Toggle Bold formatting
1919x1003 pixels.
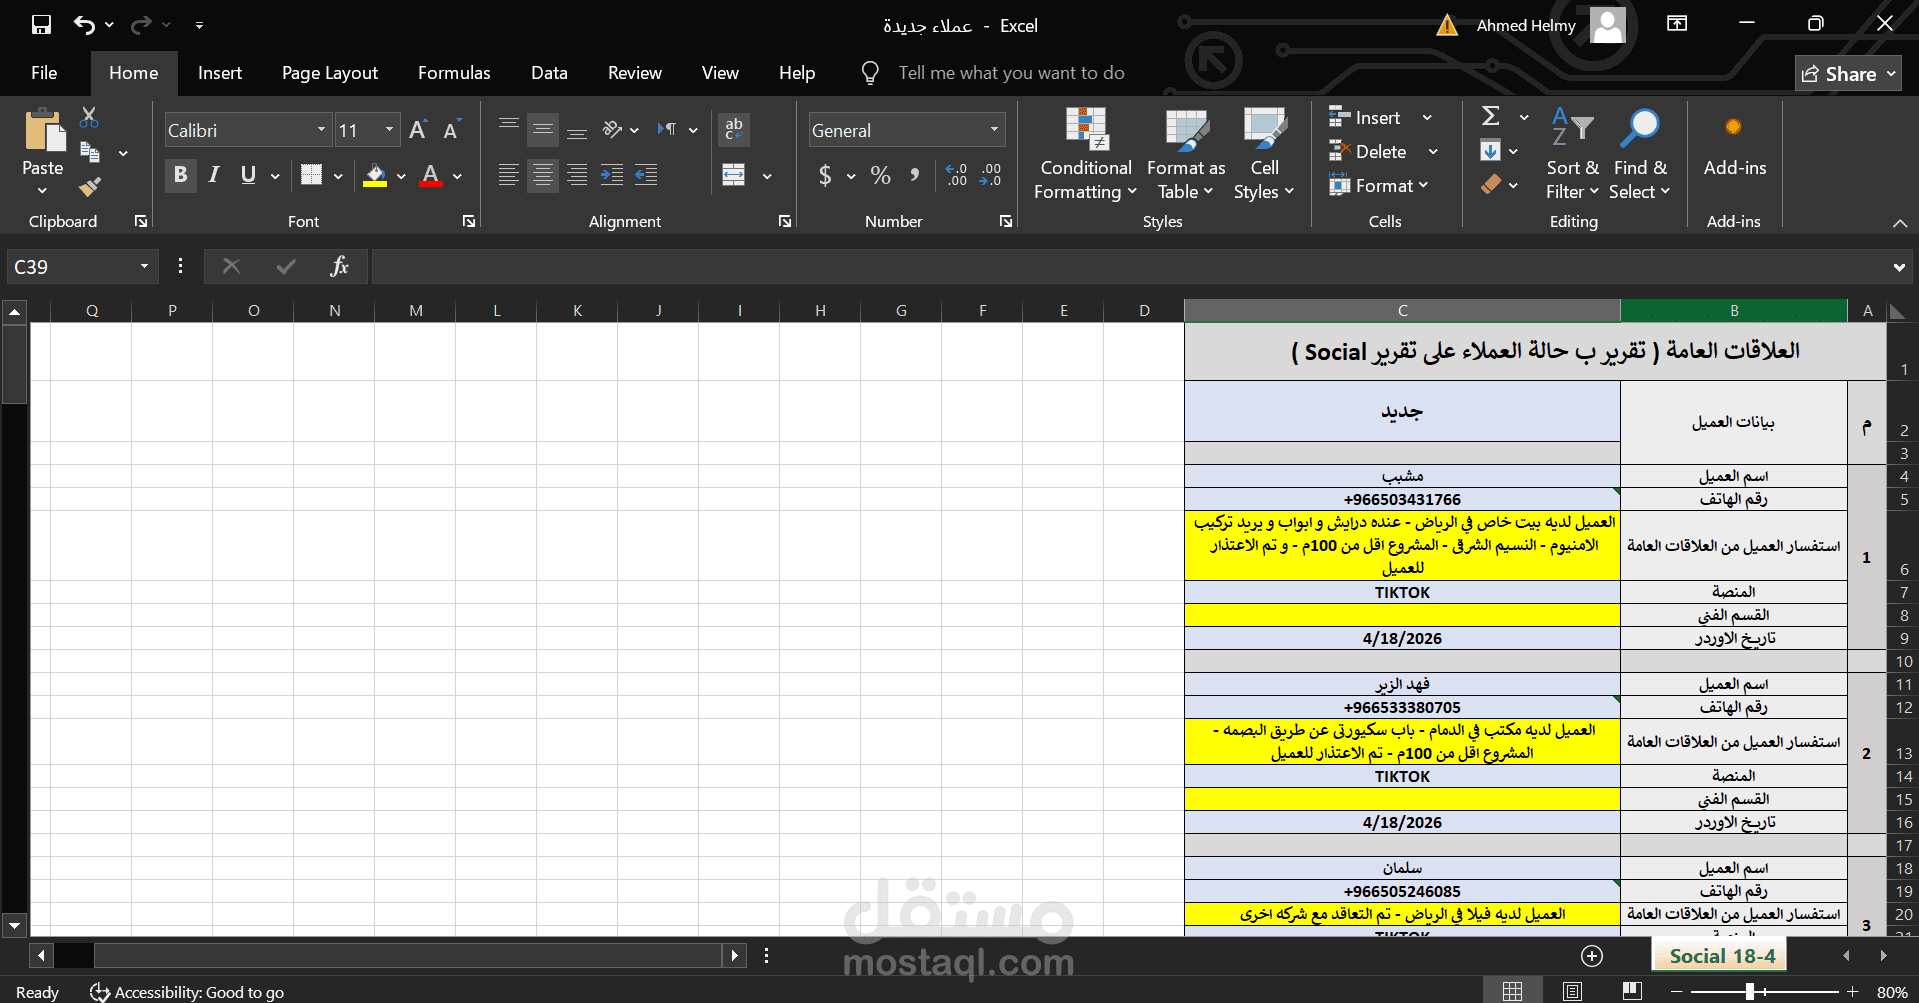click(180, 176)
